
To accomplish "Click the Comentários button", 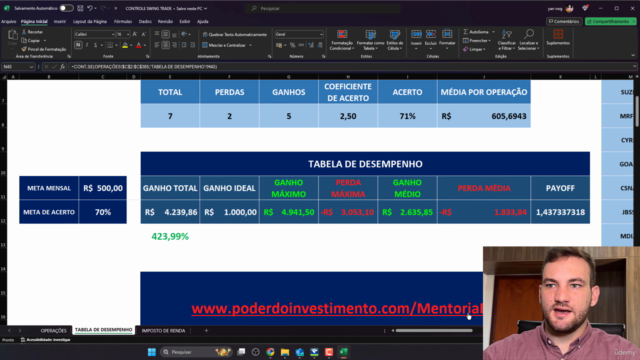I will [564, 21].
